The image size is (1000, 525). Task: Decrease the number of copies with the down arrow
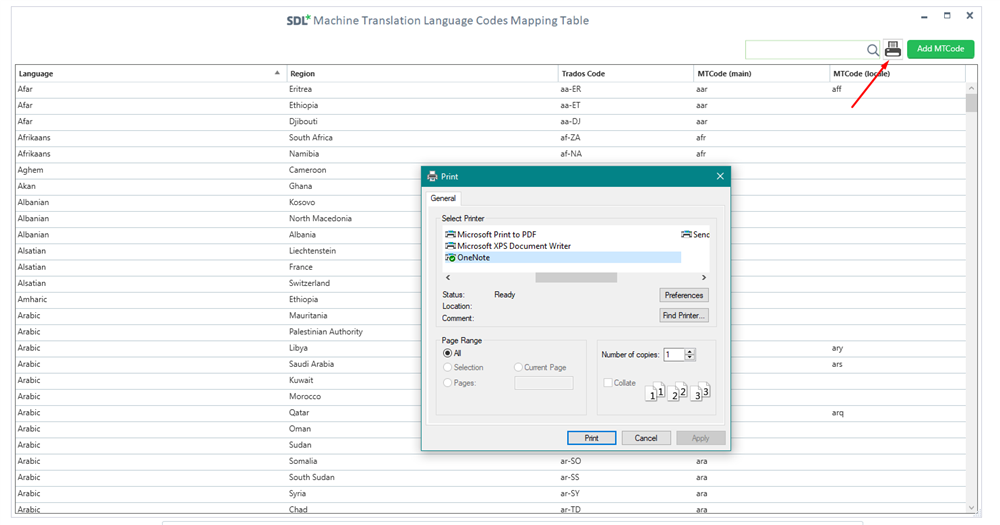(x=689, y=359)
